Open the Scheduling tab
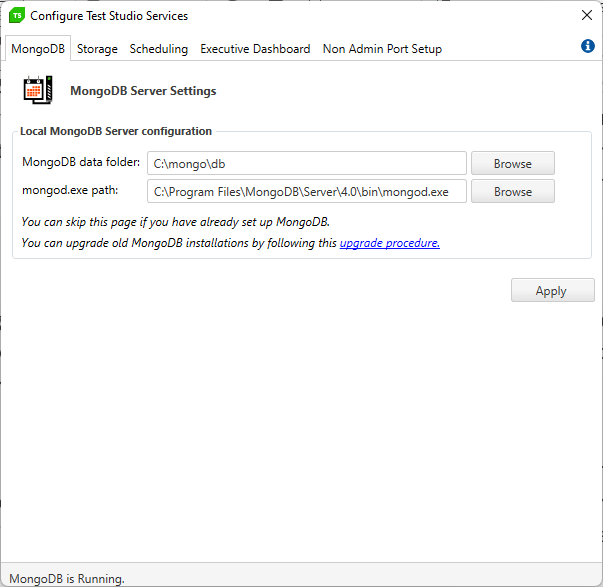This screenshot has height=587, width=603. (x=159, y=49)
